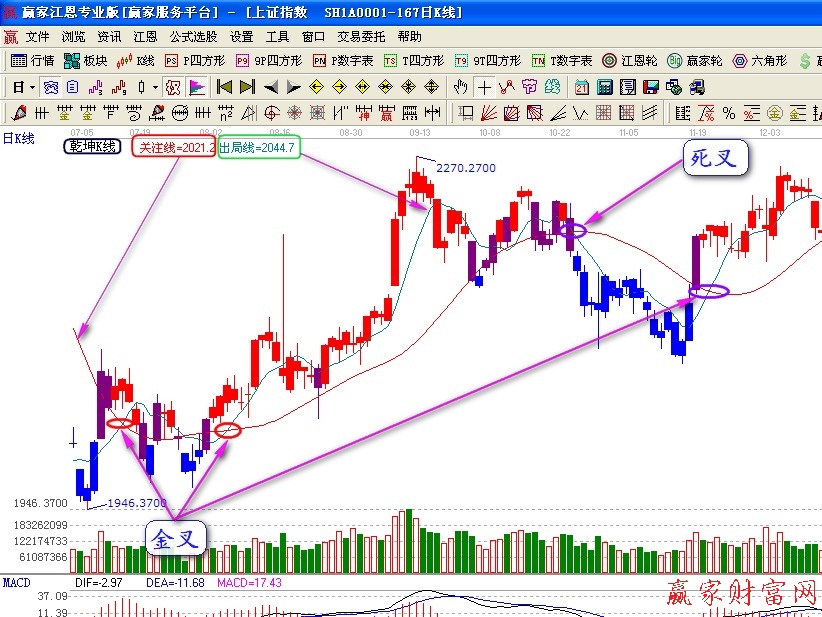822x617 pixels.
Task: Click the 2270.2700 peak price marker
Action: coord(465,168)
